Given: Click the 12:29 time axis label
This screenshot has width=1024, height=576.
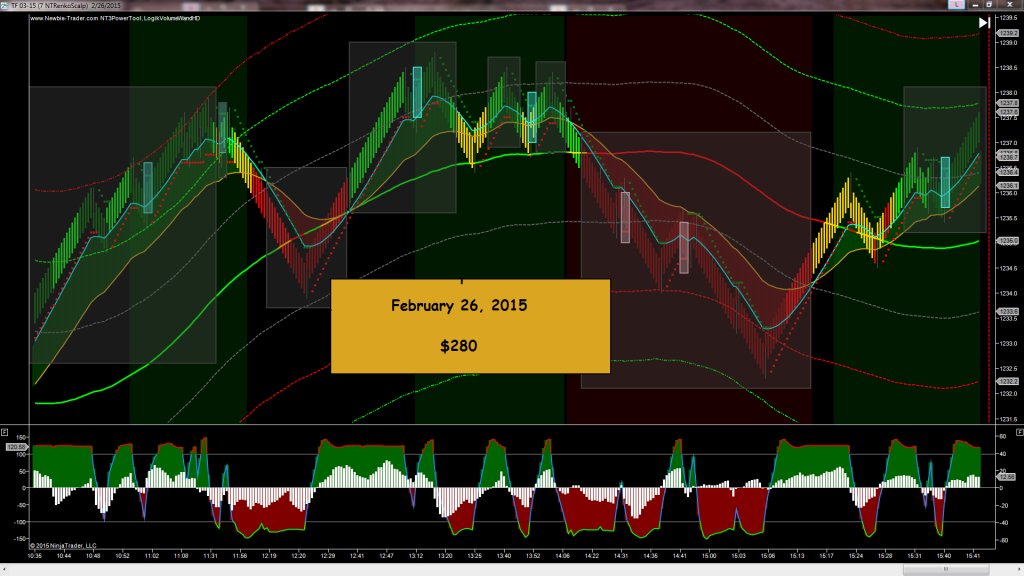Looking at the screenshot, I should tap(328, 556).
